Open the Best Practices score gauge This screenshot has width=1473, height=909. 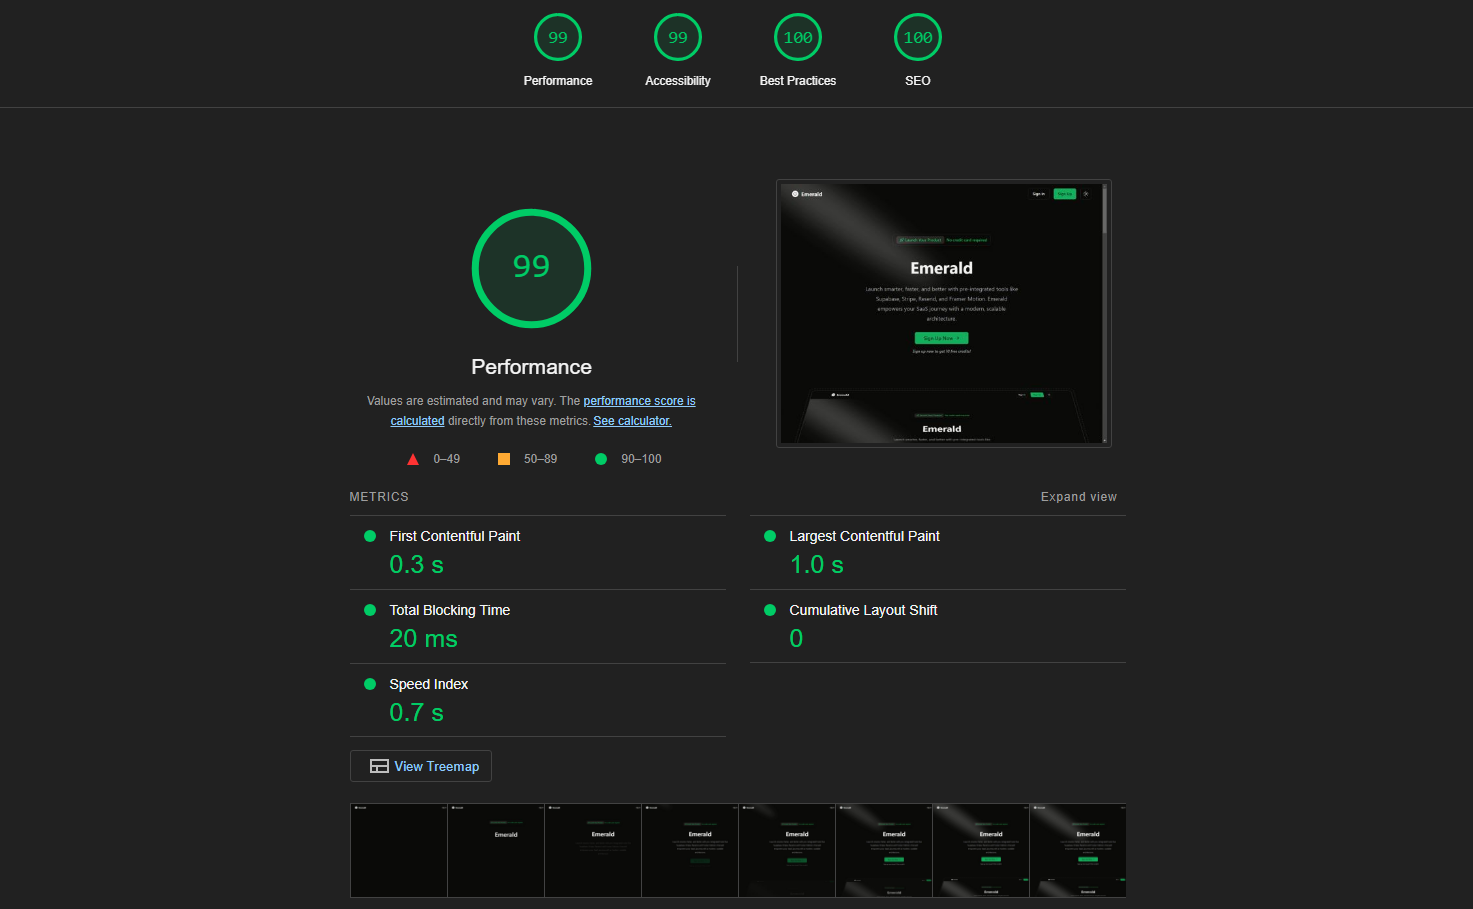[798, 38]
